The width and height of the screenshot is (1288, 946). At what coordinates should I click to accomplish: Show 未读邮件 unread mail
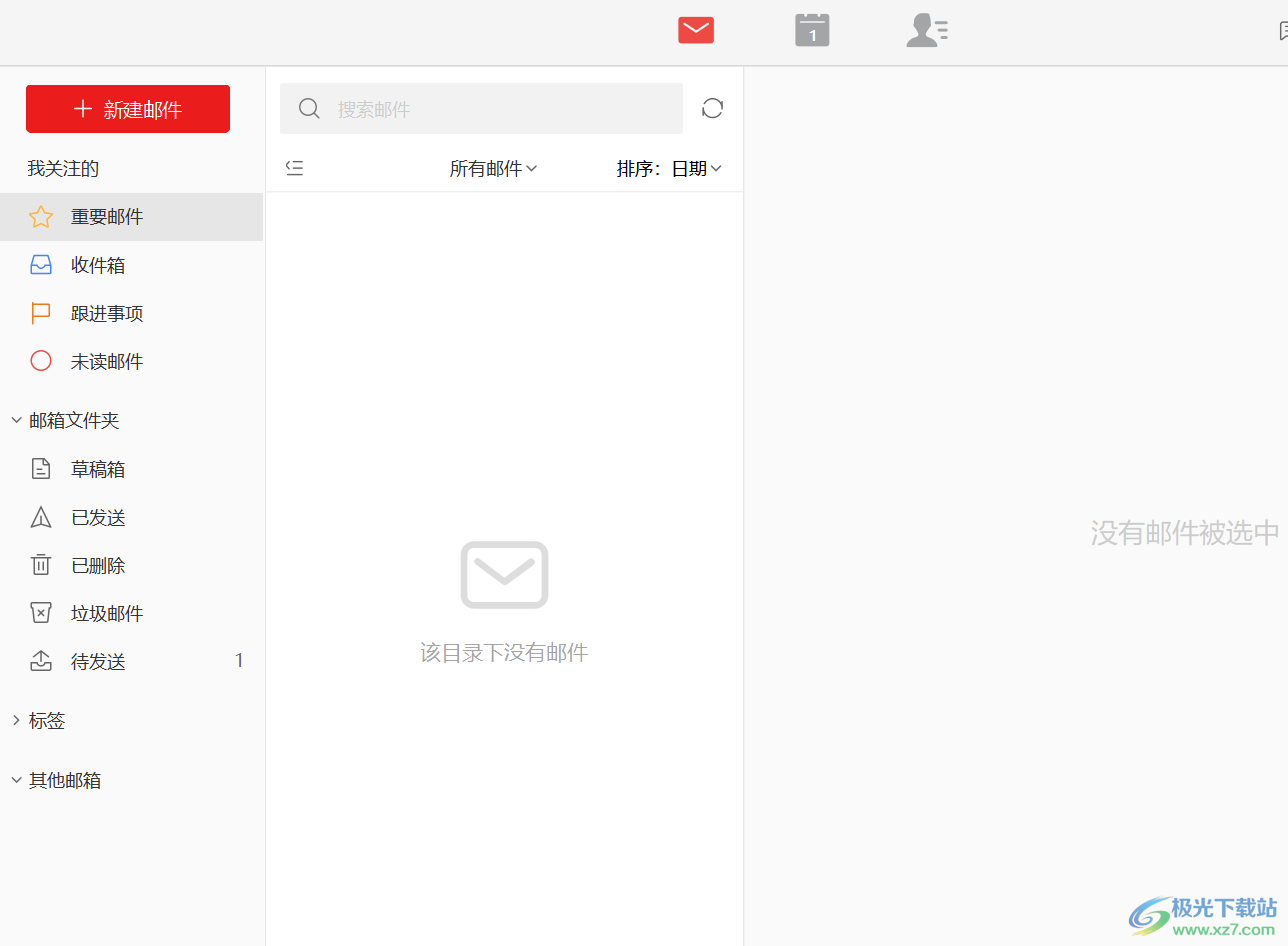coord(131,361)
